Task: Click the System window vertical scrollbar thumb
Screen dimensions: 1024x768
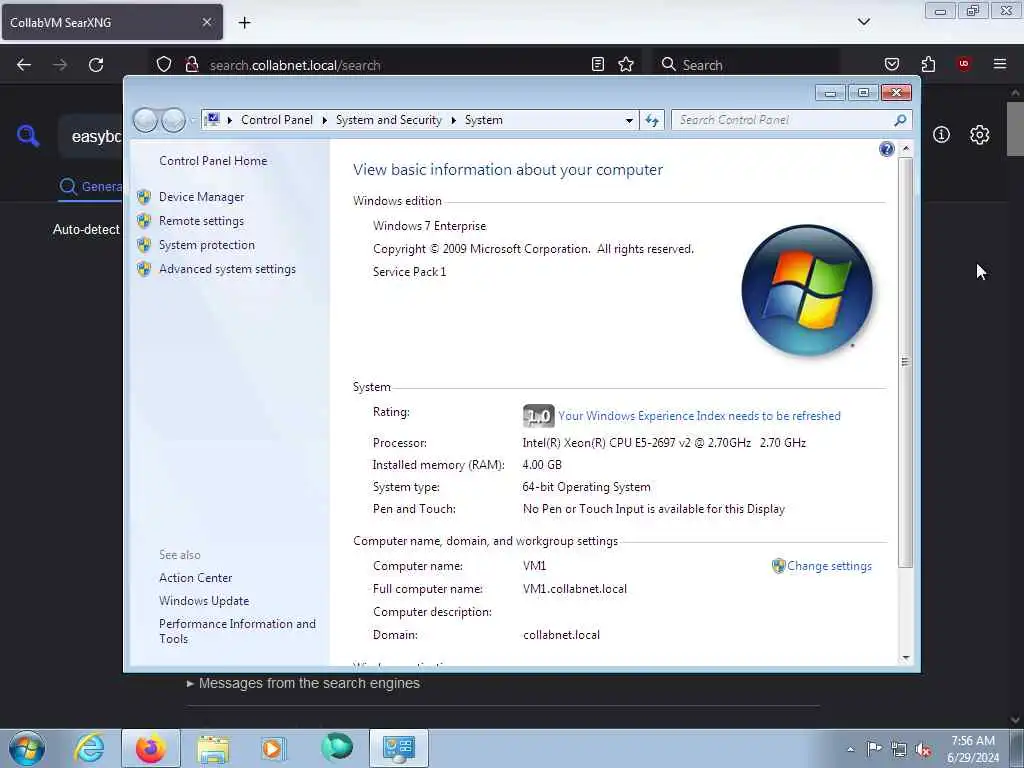Action: [x=905, y=362]
